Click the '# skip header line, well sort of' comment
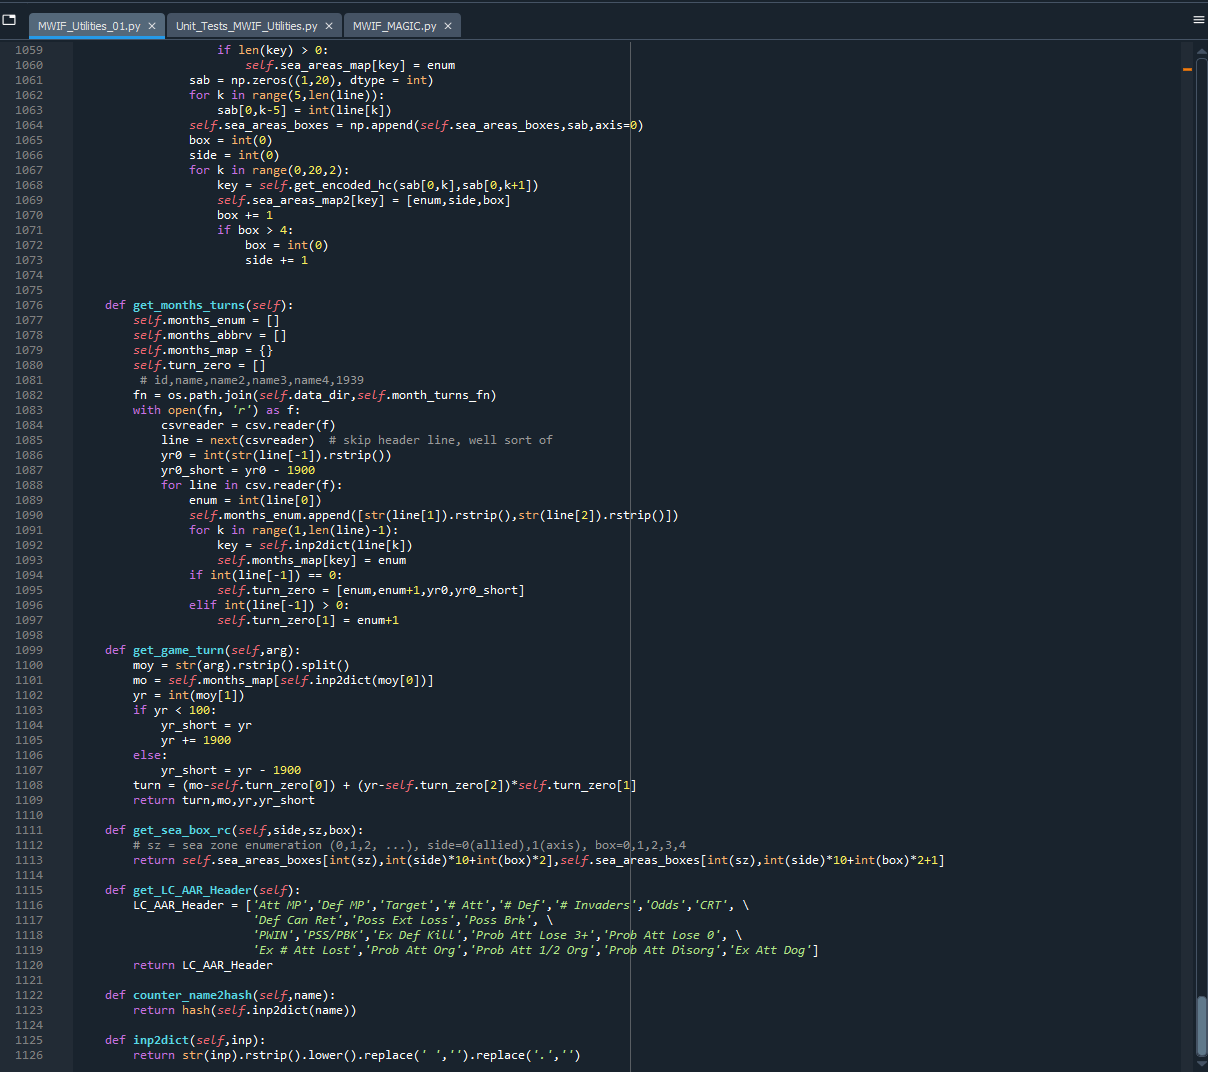1208x1072 pixels. [441, 440]
